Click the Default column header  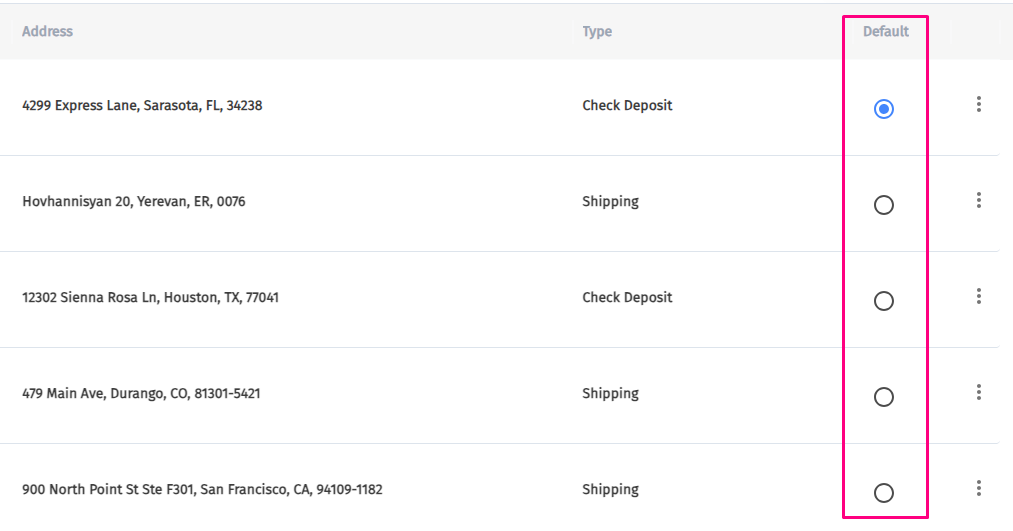click(x=886, y=31)
